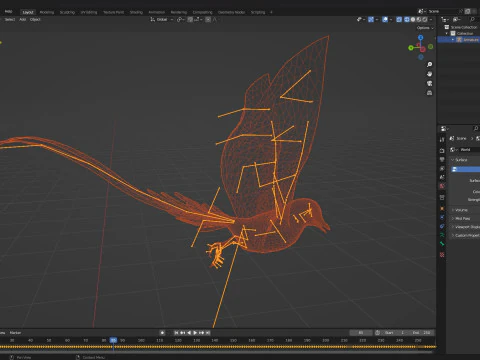Open the orange Object properties tab
The image size is (480, 360).
[442, 209]
